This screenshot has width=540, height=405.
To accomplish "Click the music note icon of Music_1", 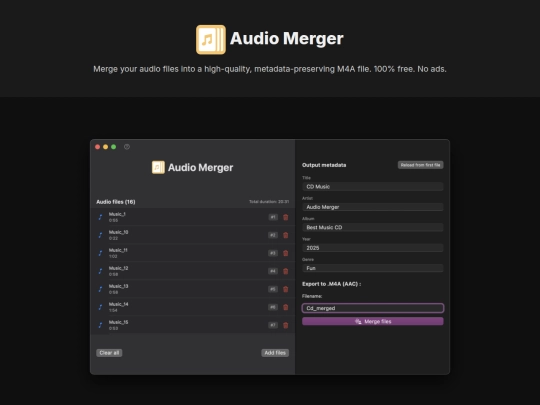I will pos(100,217).
